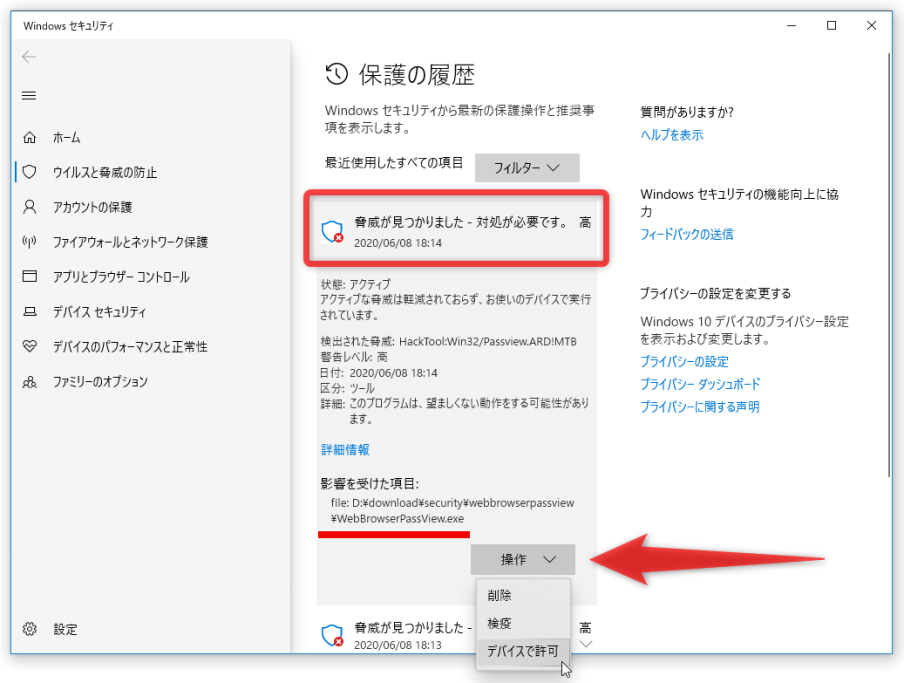Image resolution: width=904 pixels, height=683 pixels.
Task: Click the settings gear icon
Action: point(29,629)
